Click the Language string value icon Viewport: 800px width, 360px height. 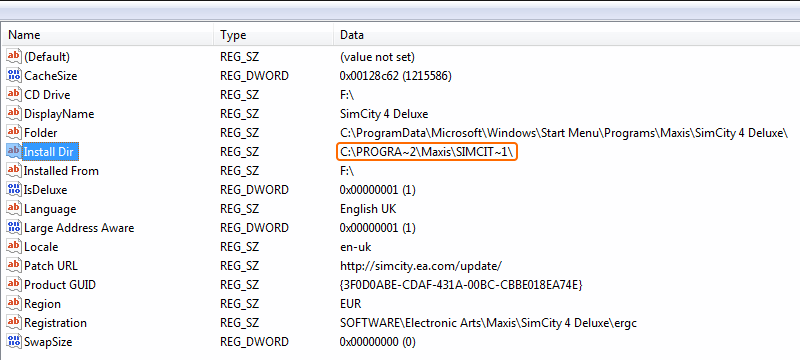[x=14, y=209]
